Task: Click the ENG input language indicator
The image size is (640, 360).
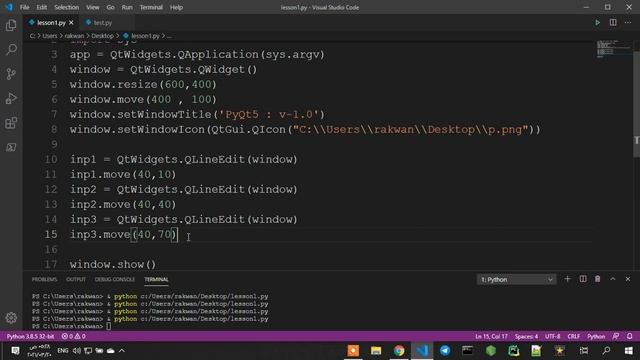Action: [x=63, y=351]
